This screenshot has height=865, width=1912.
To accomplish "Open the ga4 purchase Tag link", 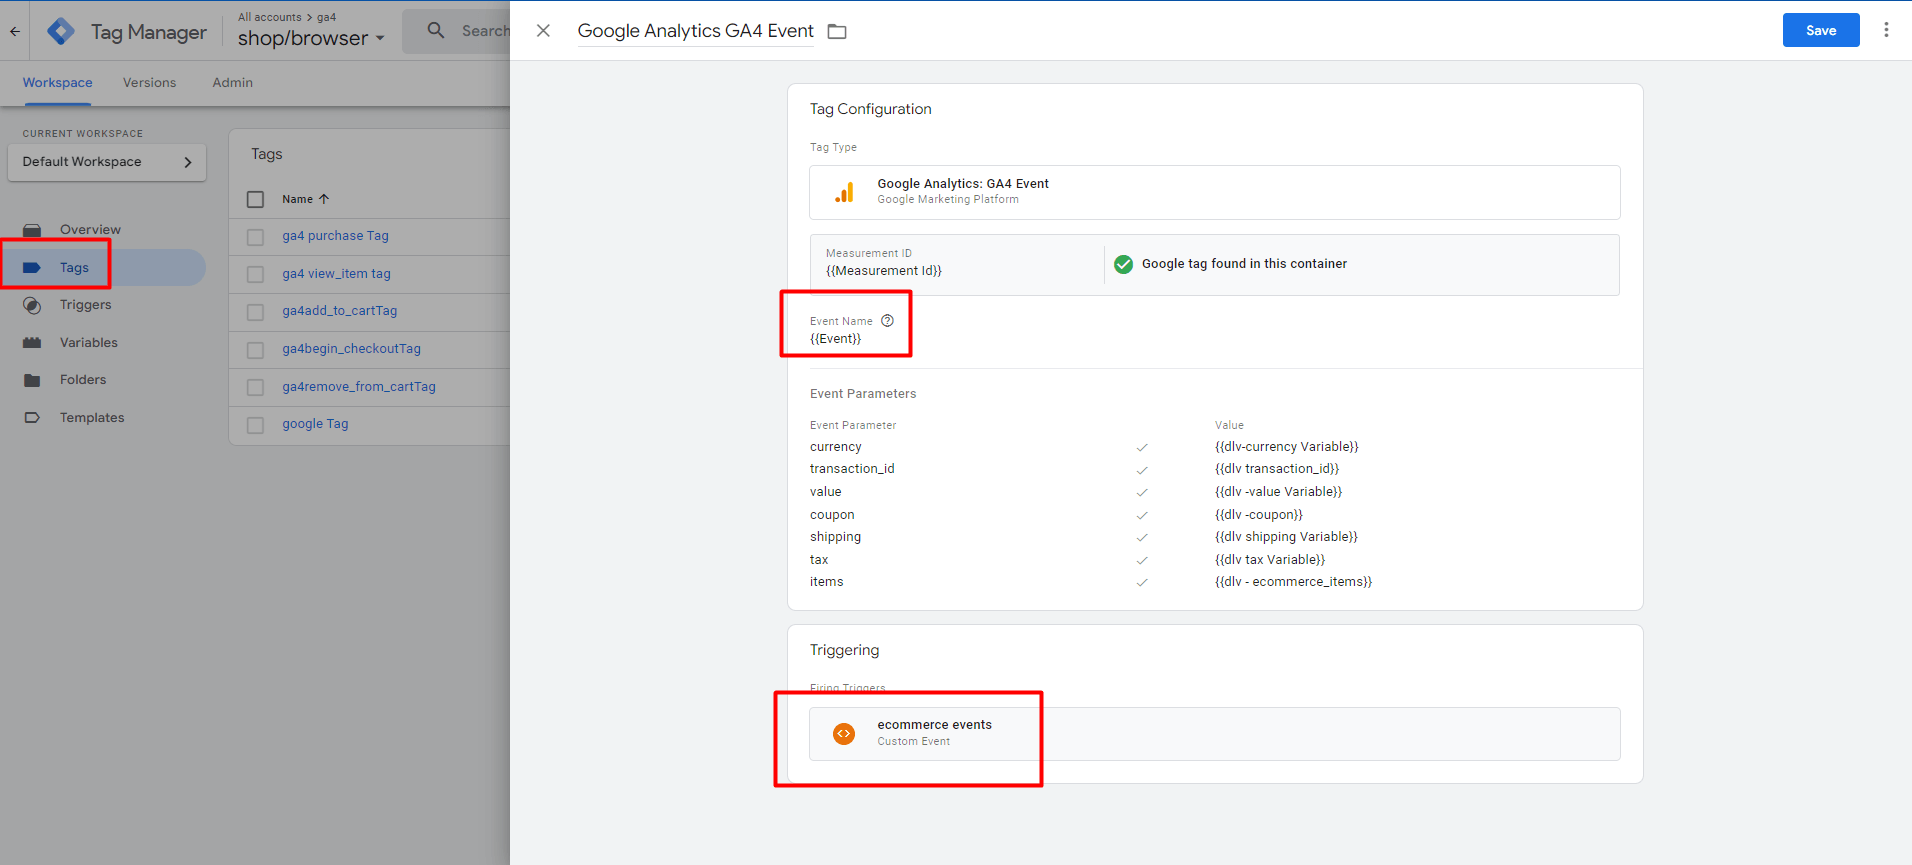I will click(x=335, y=236).
